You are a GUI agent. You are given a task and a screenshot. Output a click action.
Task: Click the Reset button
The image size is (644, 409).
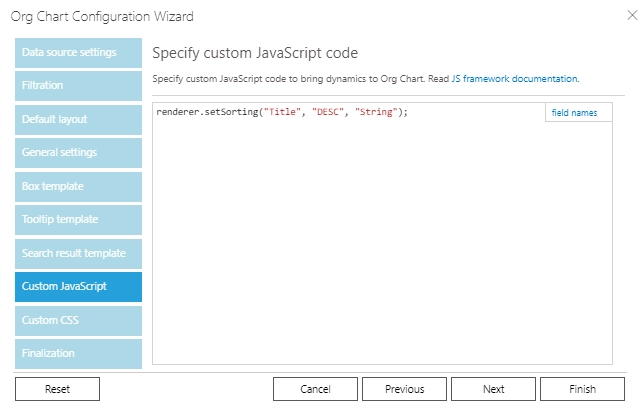click(58, 389)
